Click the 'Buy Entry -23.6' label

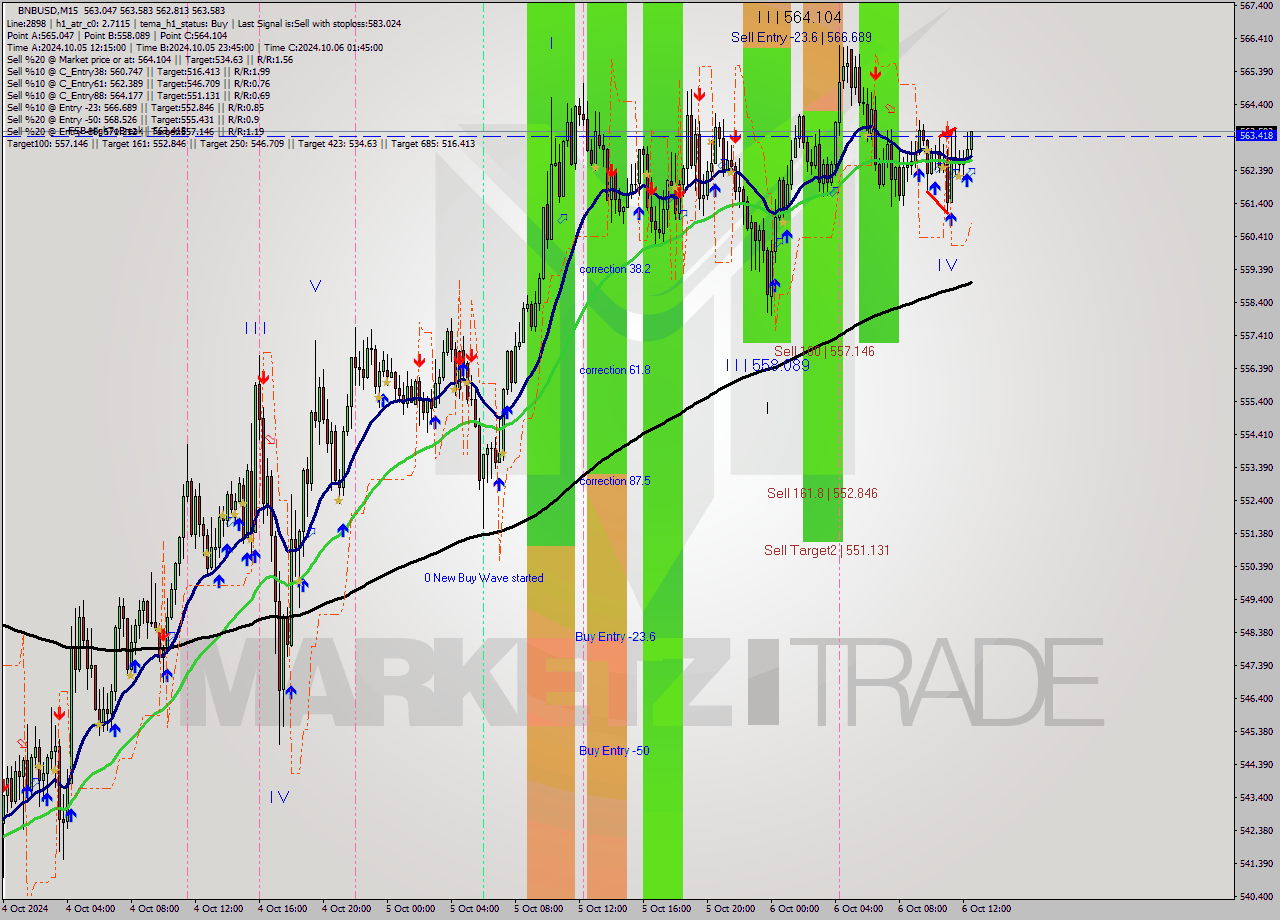(615, 637)
